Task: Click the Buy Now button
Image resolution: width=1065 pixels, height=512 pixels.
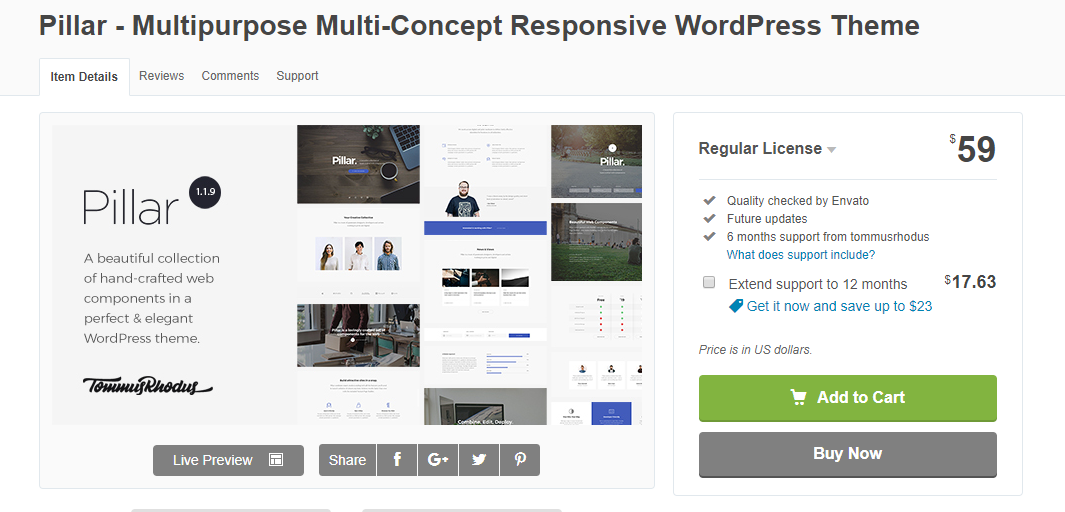Action: pyautogui.click(x=848, y=454)
